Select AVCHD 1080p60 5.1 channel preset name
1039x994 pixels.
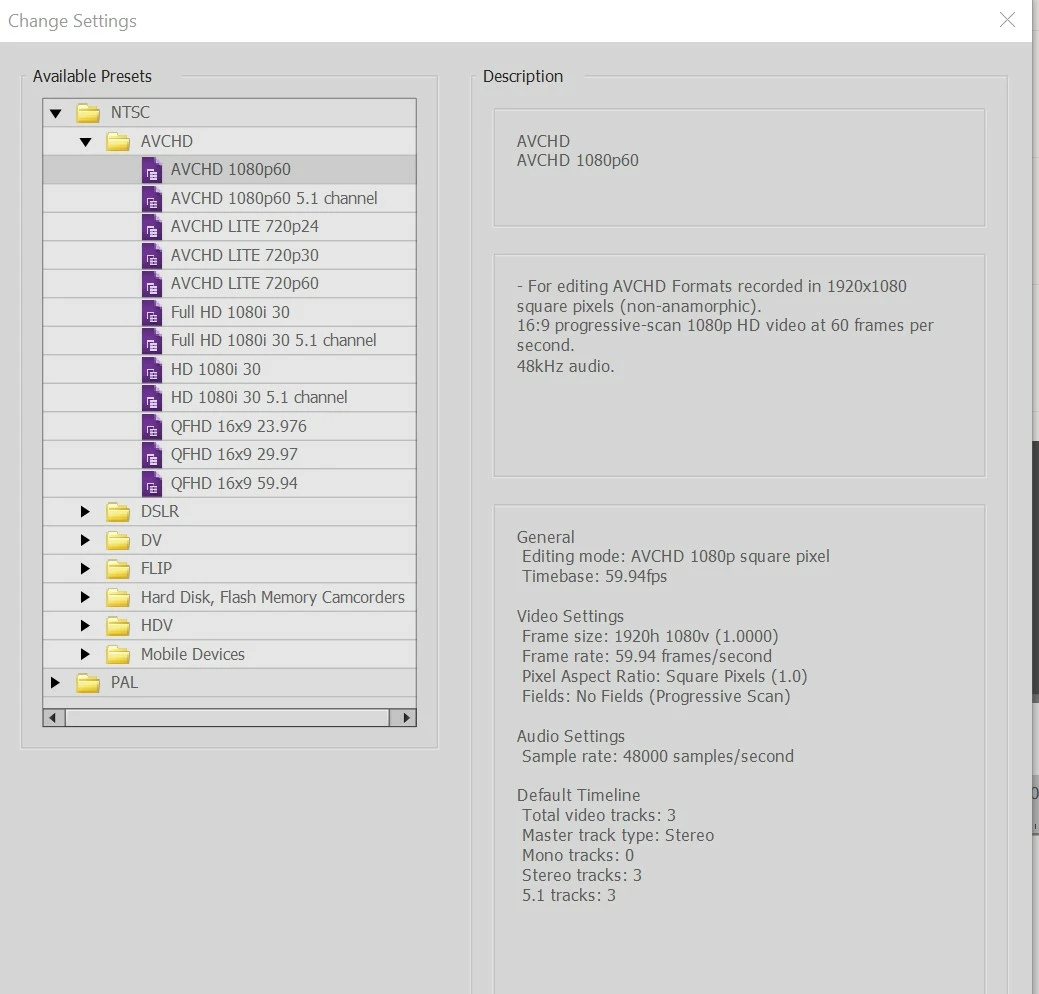(x=274, y=198)
